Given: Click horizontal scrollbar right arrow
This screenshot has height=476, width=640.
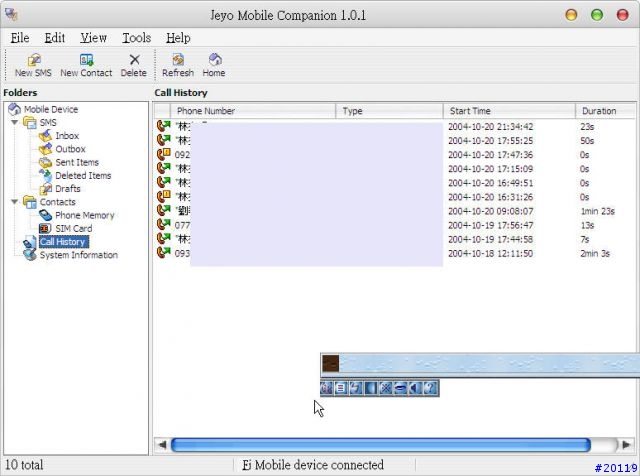Looking at the screenshot, I should point(626,445).
